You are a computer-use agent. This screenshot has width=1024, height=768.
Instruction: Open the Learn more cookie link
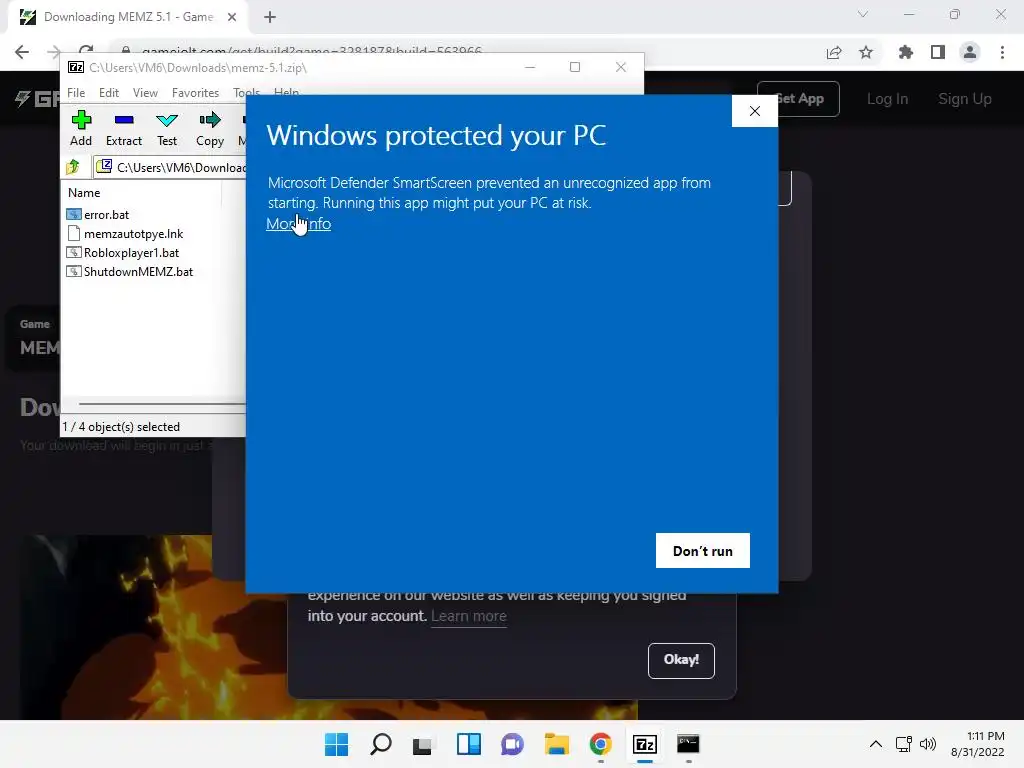(x=469, y=616)
